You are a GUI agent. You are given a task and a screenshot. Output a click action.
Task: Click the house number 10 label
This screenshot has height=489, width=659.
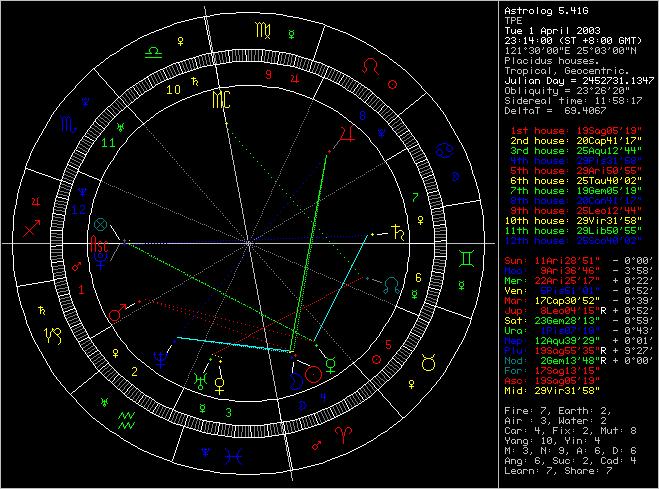pos(173,89)
